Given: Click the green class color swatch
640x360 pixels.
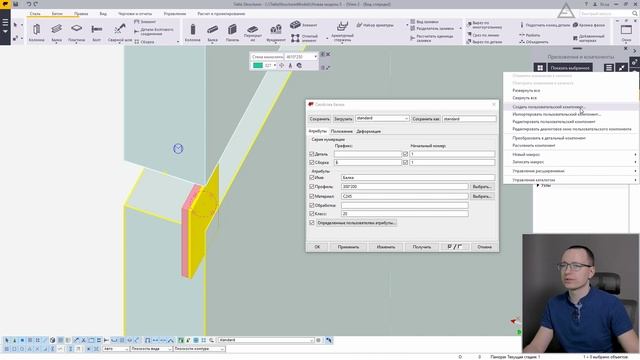Looking at the screenshot, I should click(258, 65).
